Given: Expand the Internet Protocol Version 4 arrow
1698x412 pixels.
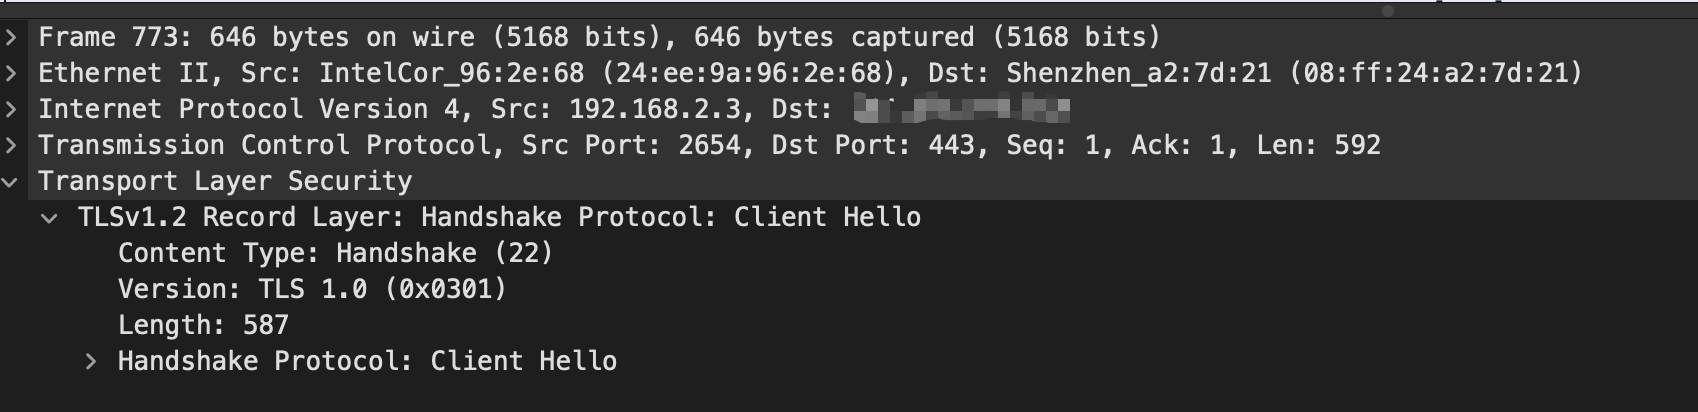Looking at the screenshot, I should pos(10,110).
